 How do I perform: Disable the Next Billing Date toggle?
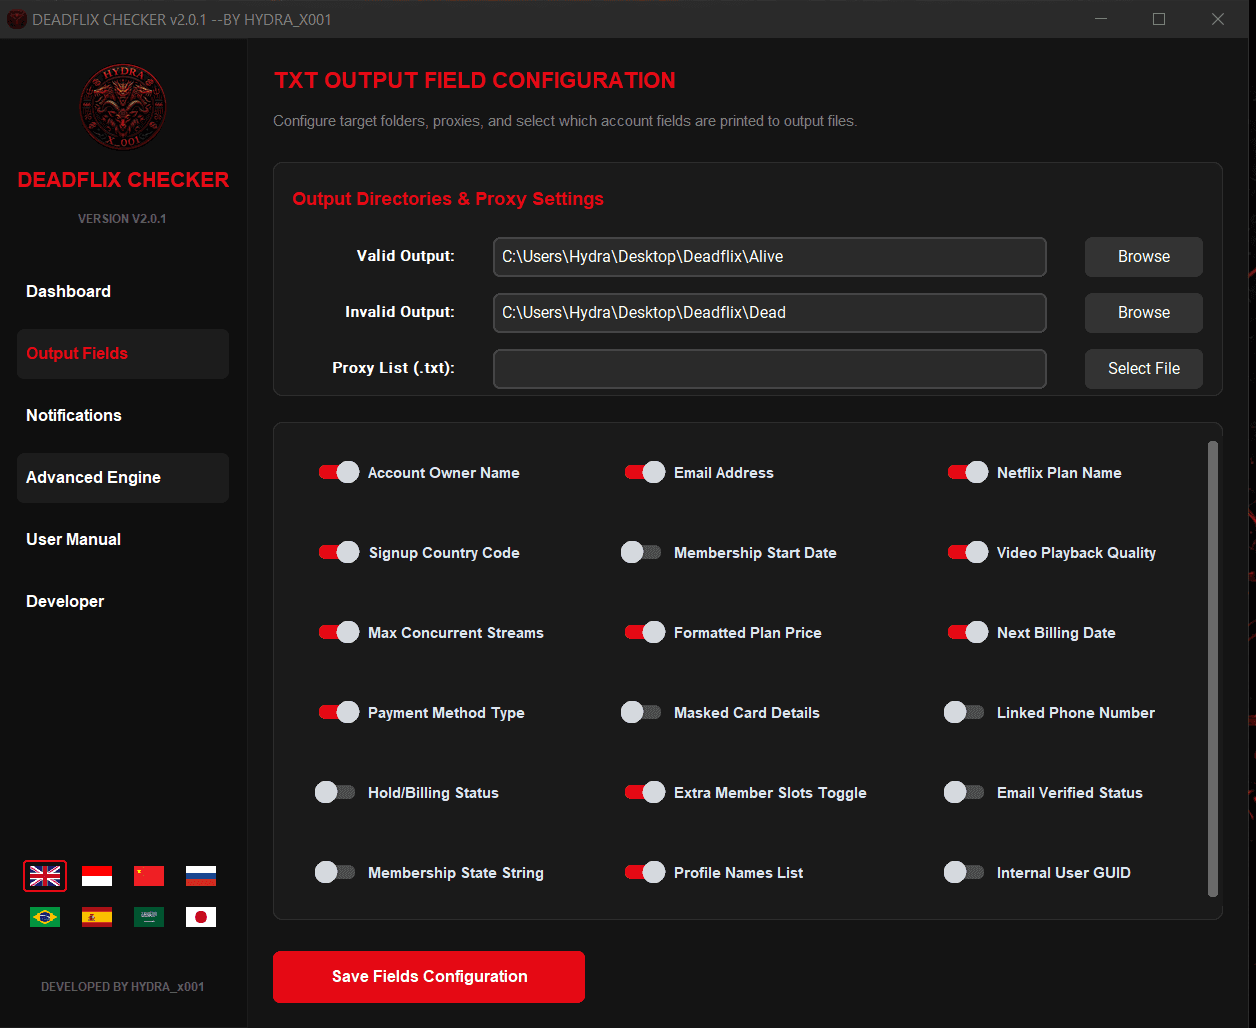pyautogui.click(x=968, y=632)
